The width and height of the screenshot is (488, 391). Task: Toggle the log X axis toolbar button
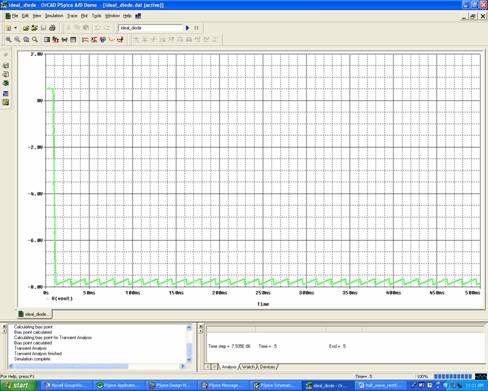pyautogui.click(x=47, y=40)
